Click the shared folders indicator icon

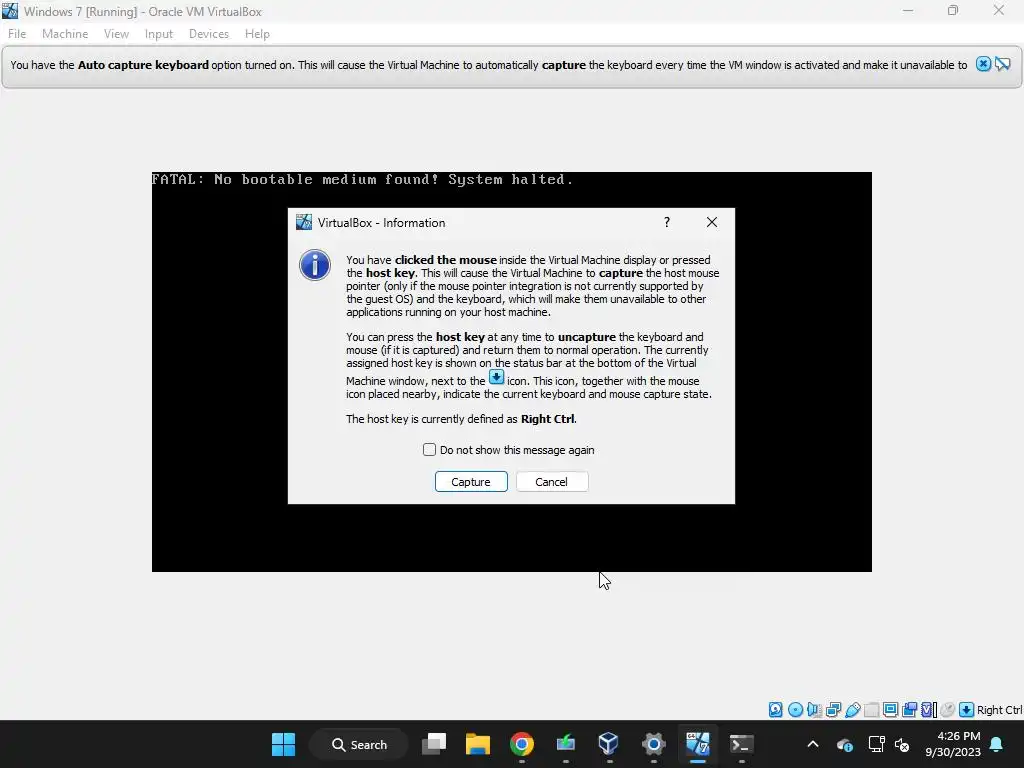click(871, 710)
